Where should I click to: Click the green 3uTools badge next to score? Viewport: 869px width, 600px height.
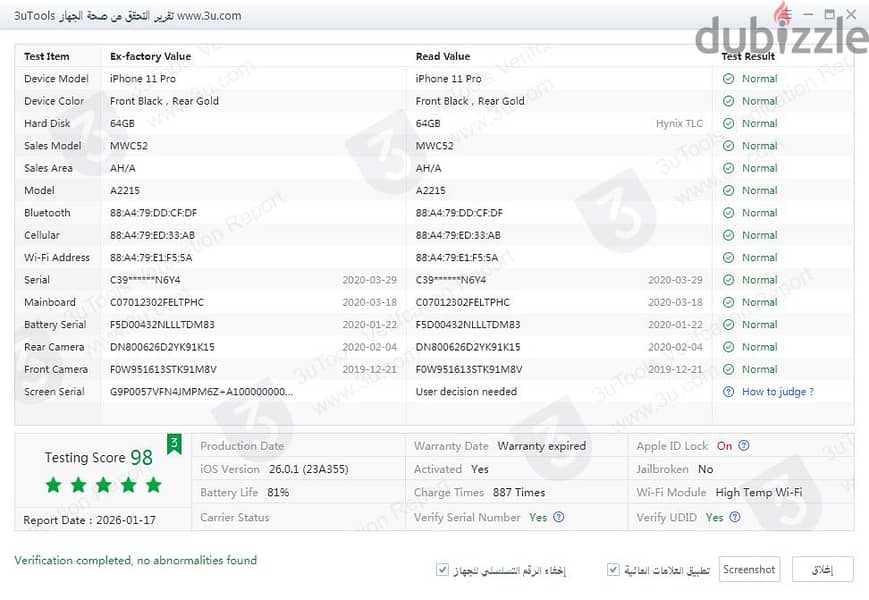(174, 444)
